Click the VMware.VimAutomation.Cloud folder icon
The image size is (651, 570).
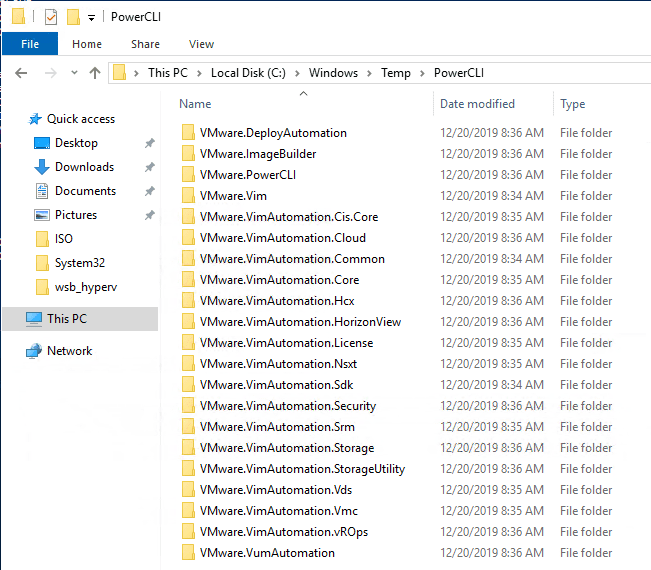pyautogui.click(x=188, y=237)
